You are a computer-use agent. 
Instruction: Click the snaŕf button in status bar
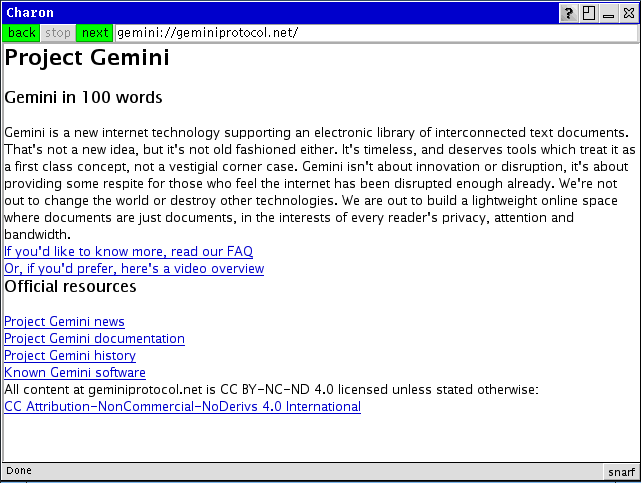coord(621,472)
